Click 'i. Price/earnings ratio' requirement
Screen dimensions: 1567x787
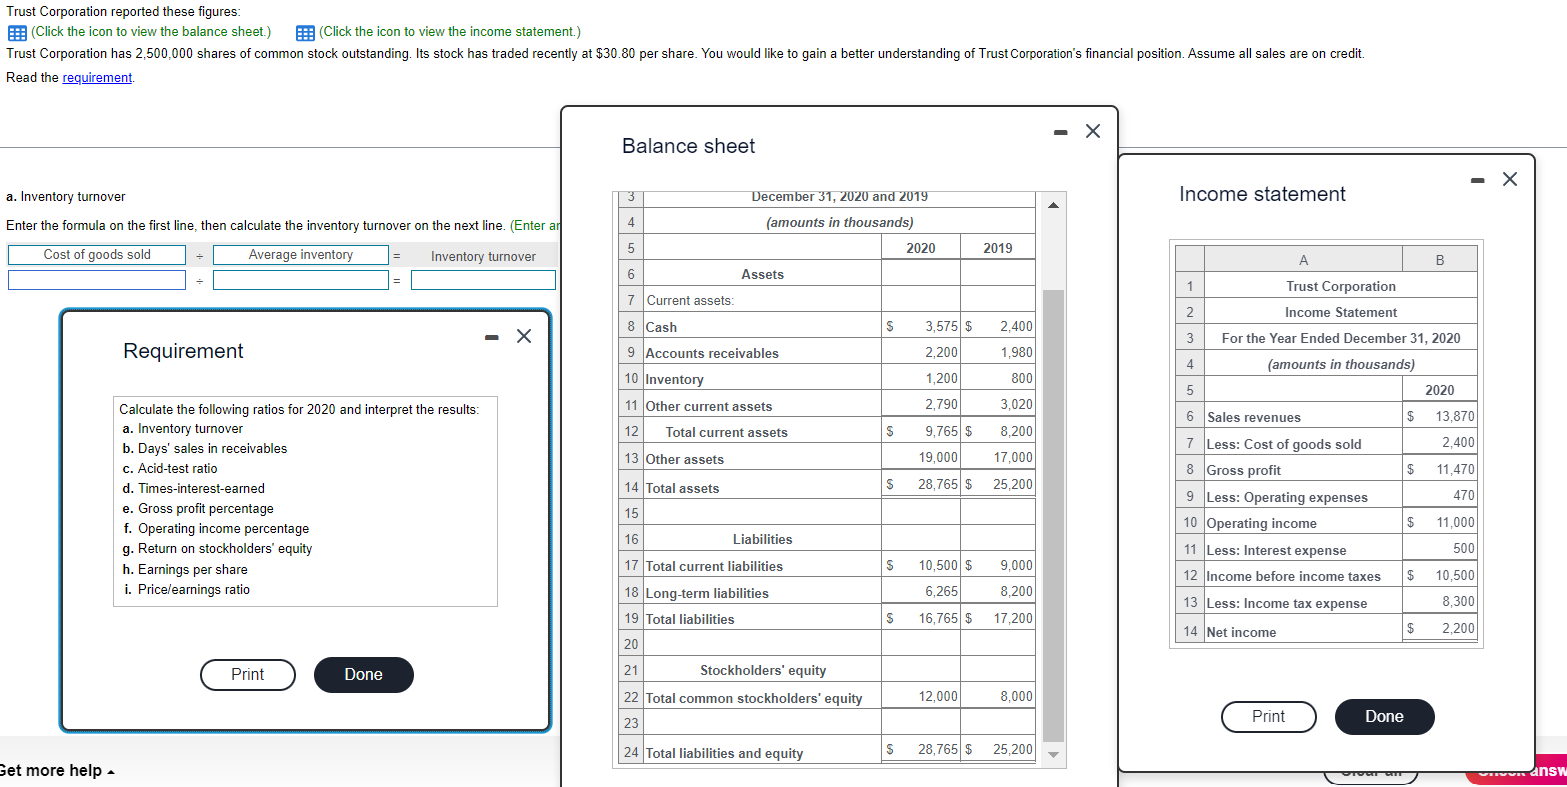tap(185, 590)
